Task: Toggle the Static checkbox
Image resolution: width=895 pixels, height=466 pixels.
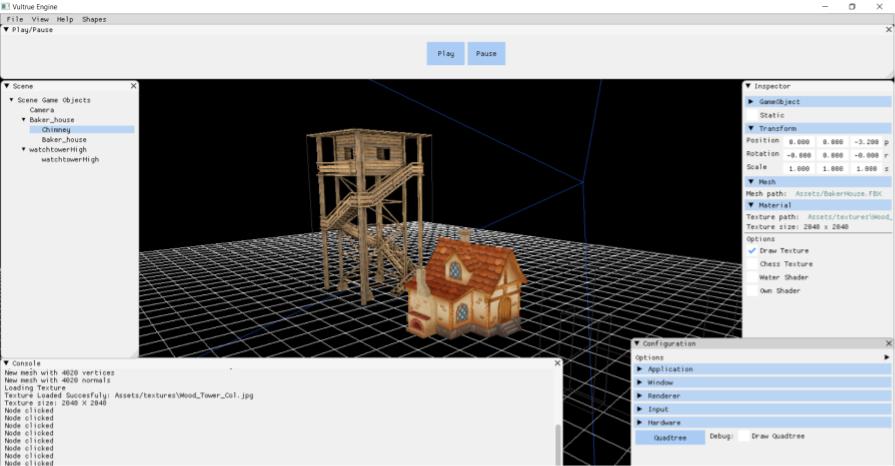Action: tap(752, 115)
